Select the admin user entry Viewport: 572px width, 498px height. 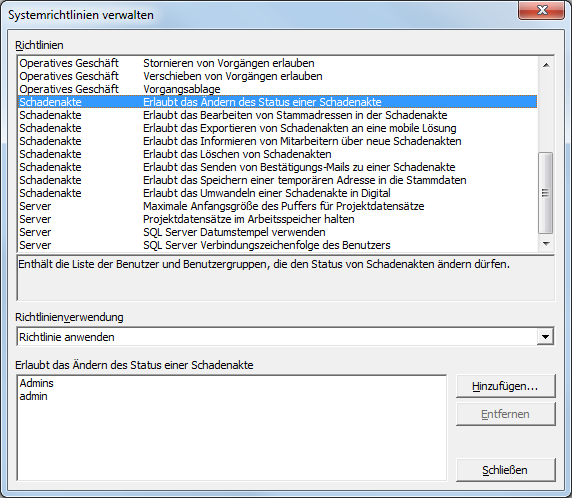coord(33,396)
